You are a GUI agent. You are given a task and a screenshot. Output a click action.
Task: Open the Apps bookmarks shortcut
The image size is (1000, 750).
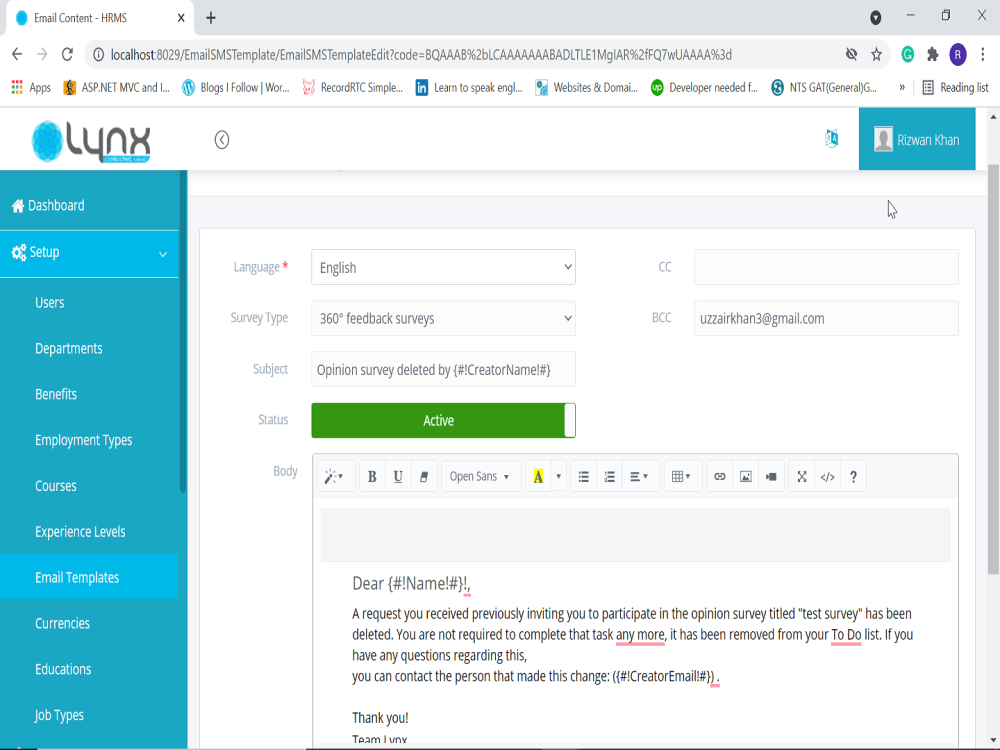[31, 87]
